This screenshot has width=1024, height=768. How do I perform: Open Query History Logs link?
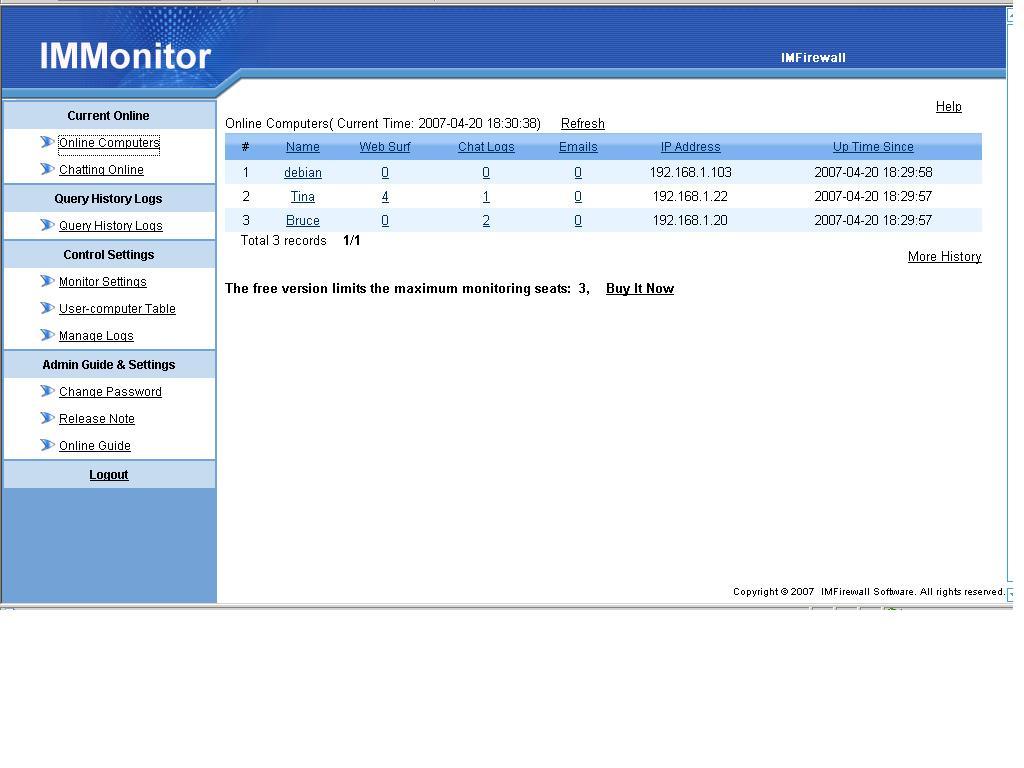tap(110, 226)
